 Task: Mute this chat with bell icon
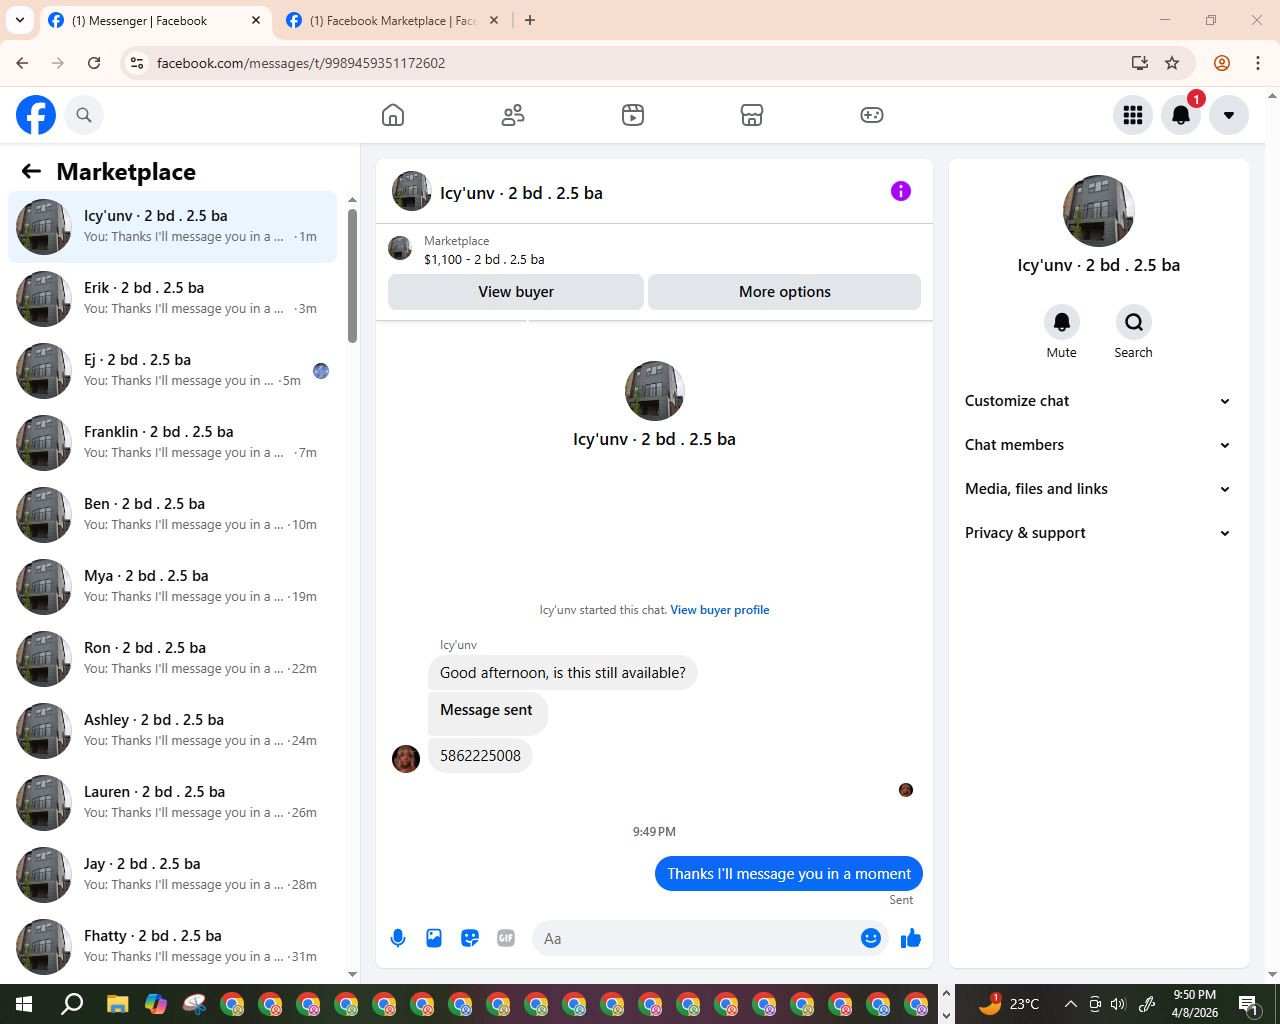coord(1062,322)
